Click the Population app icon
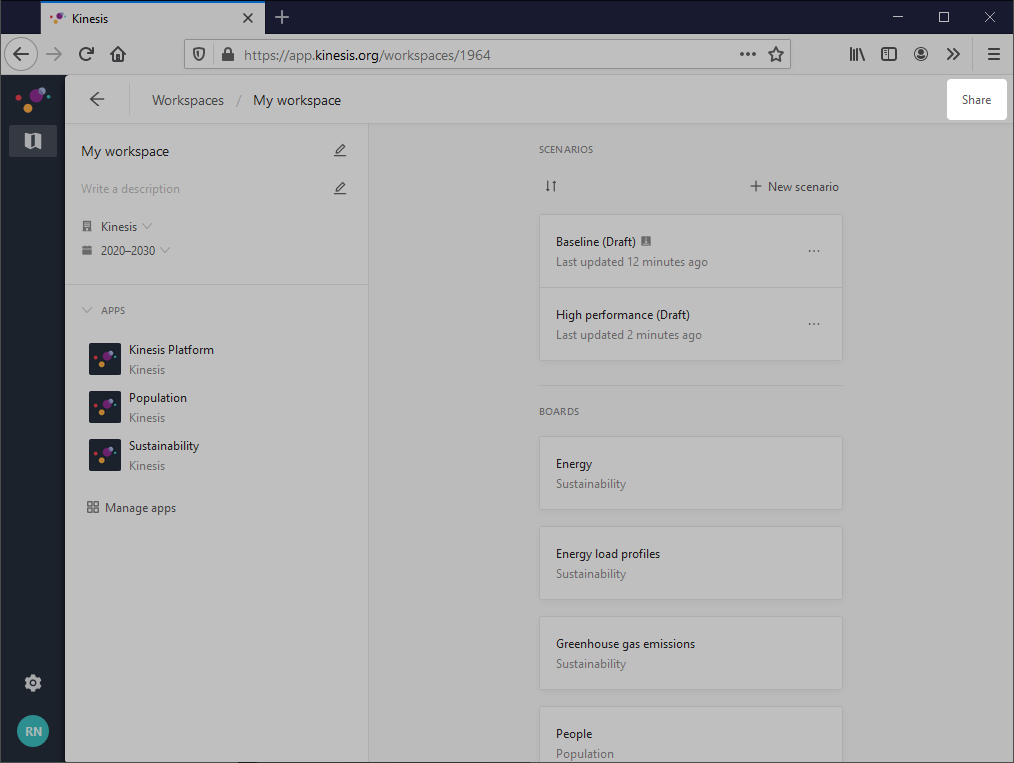The width and height of the screenshot is (1014, 763). (x=105, y=407)
